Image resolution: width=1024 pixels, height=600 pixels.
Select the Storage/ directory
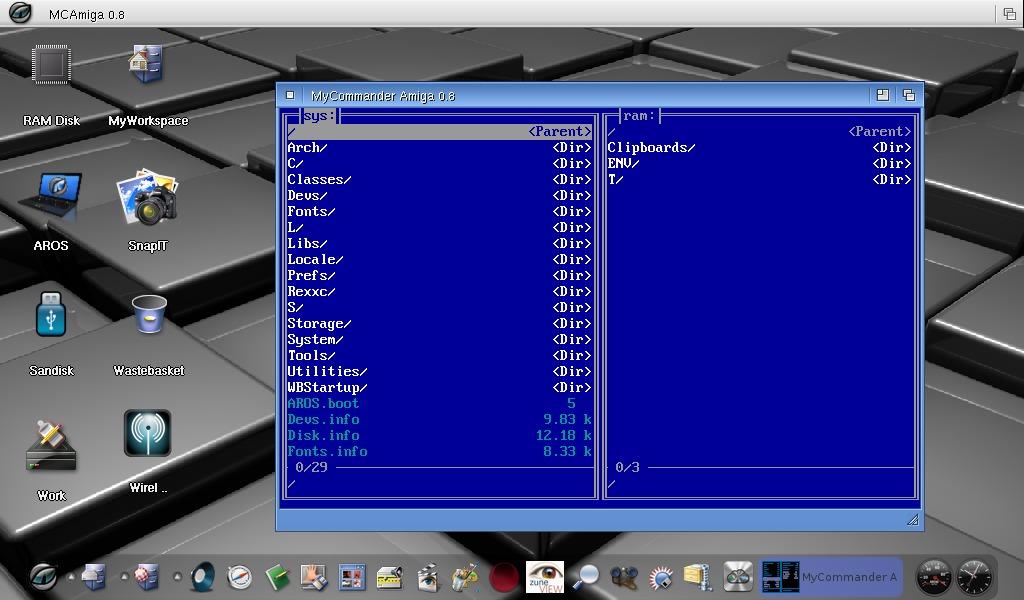[x=440, y=323]
